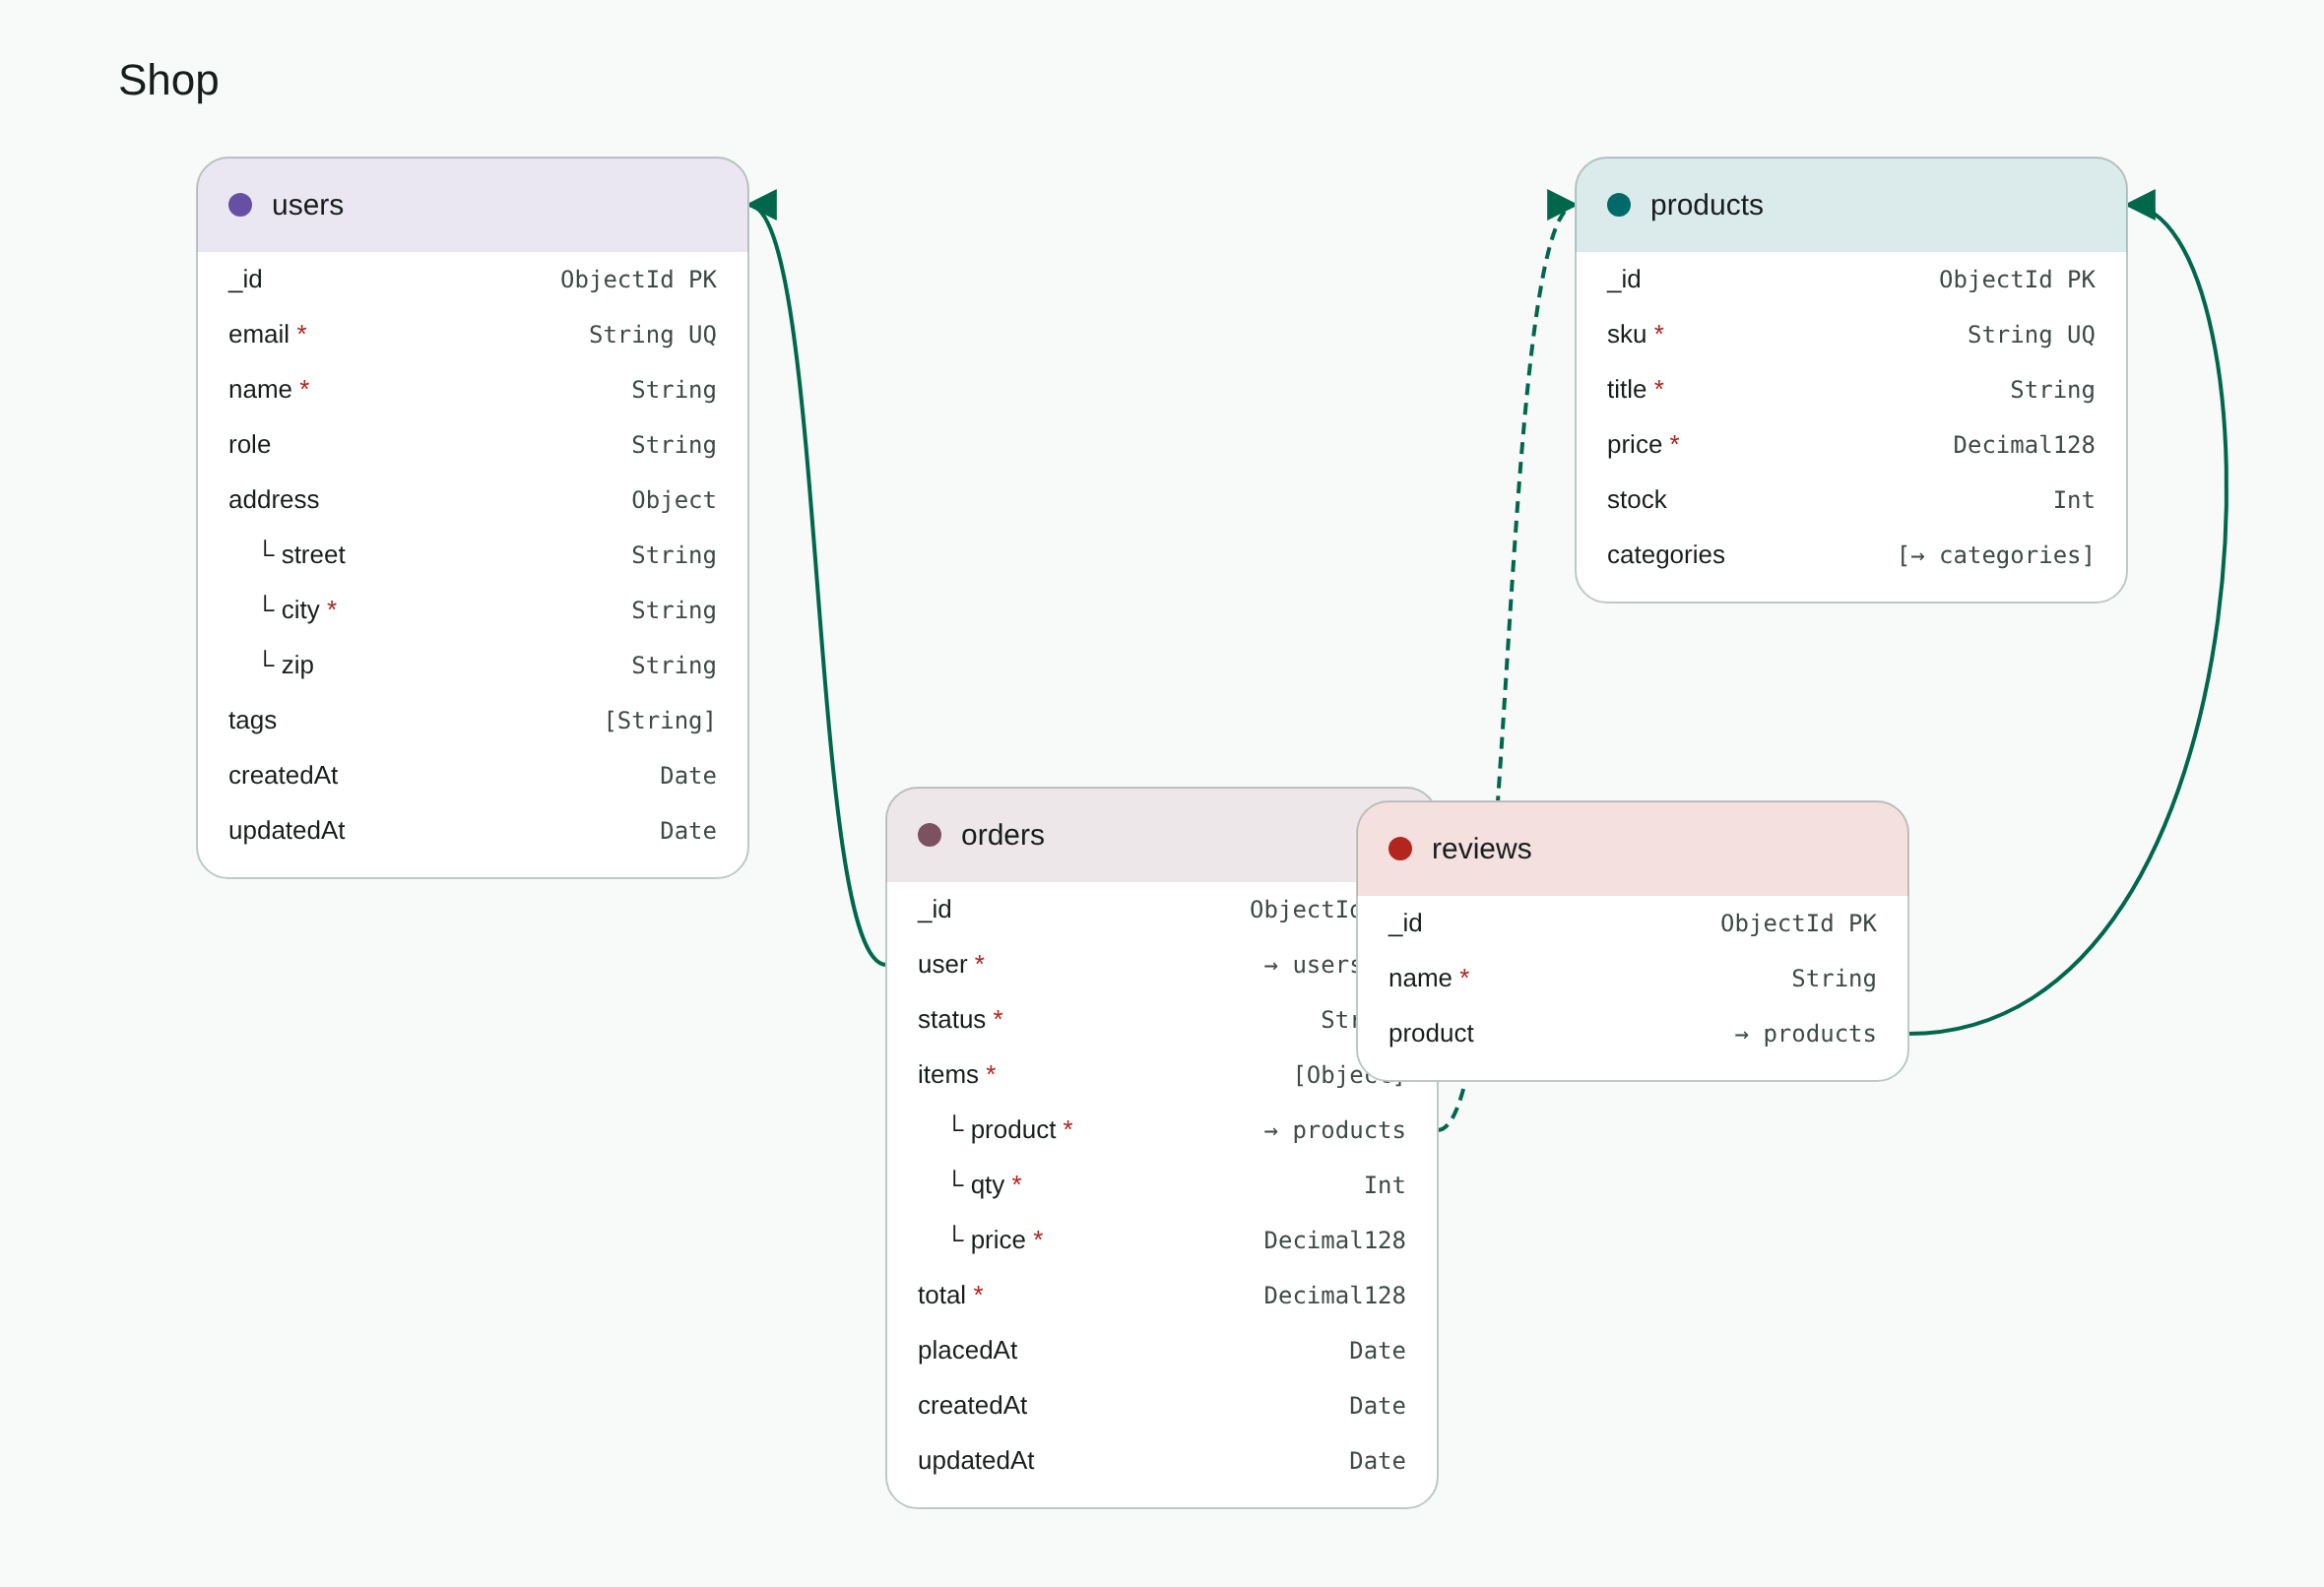Click the stock field in products

coord(1851,499)
